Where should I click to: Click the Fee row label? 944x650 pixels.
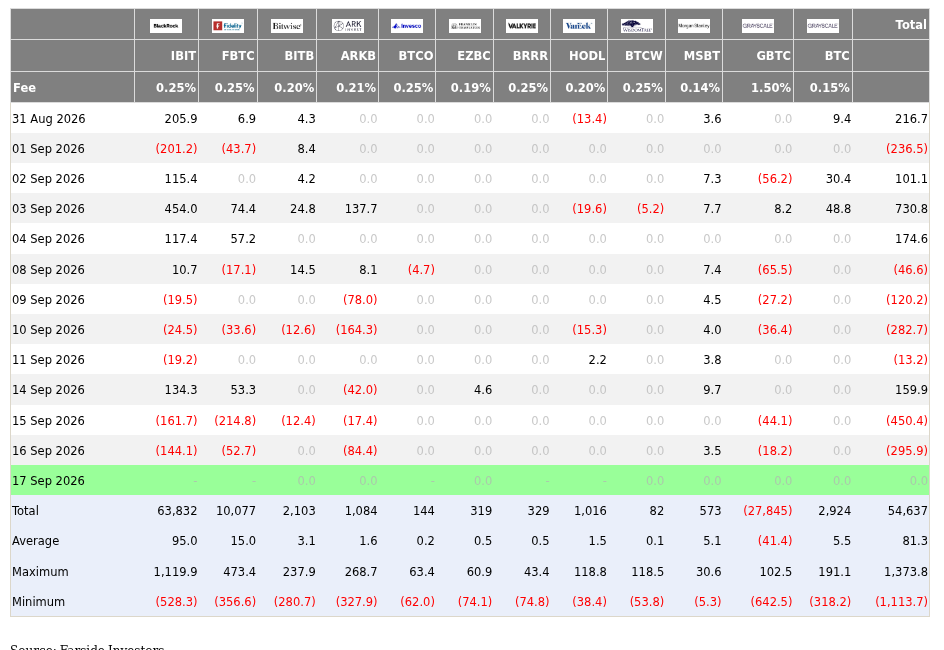[x=24, y=88]
